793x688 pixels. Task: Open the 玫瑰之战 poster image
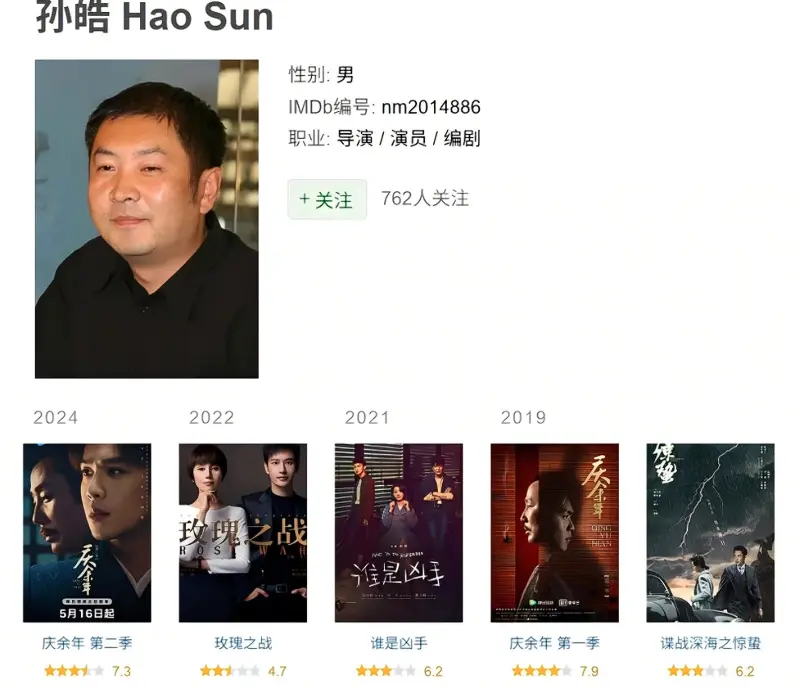tap(243, 533)
